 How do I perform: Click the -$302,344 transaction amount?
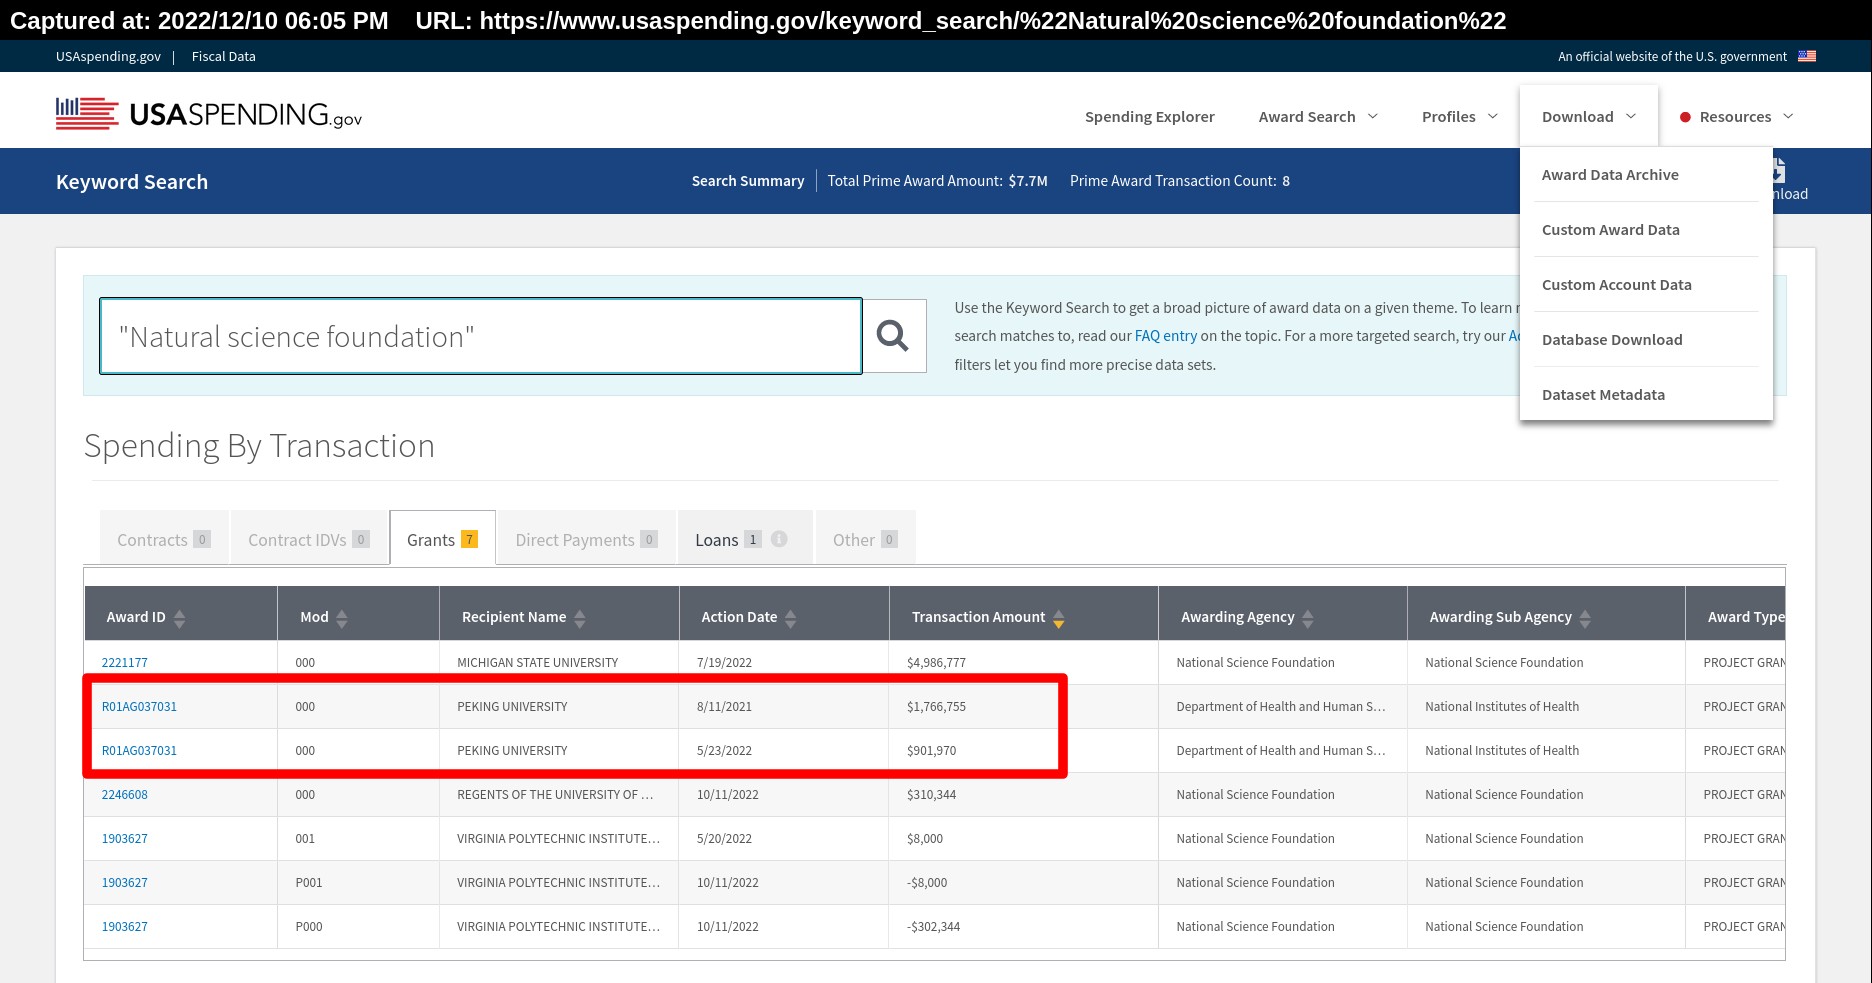934,927
